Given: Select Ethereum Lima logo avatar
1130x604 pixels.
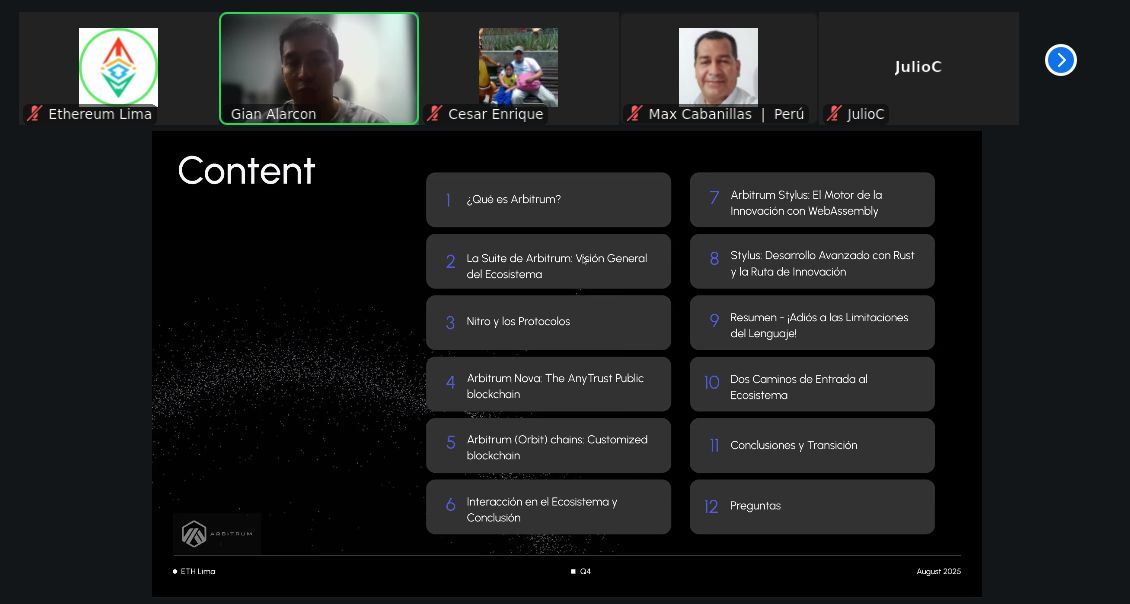Looking at the screenshot, I should tap(118, 67).
